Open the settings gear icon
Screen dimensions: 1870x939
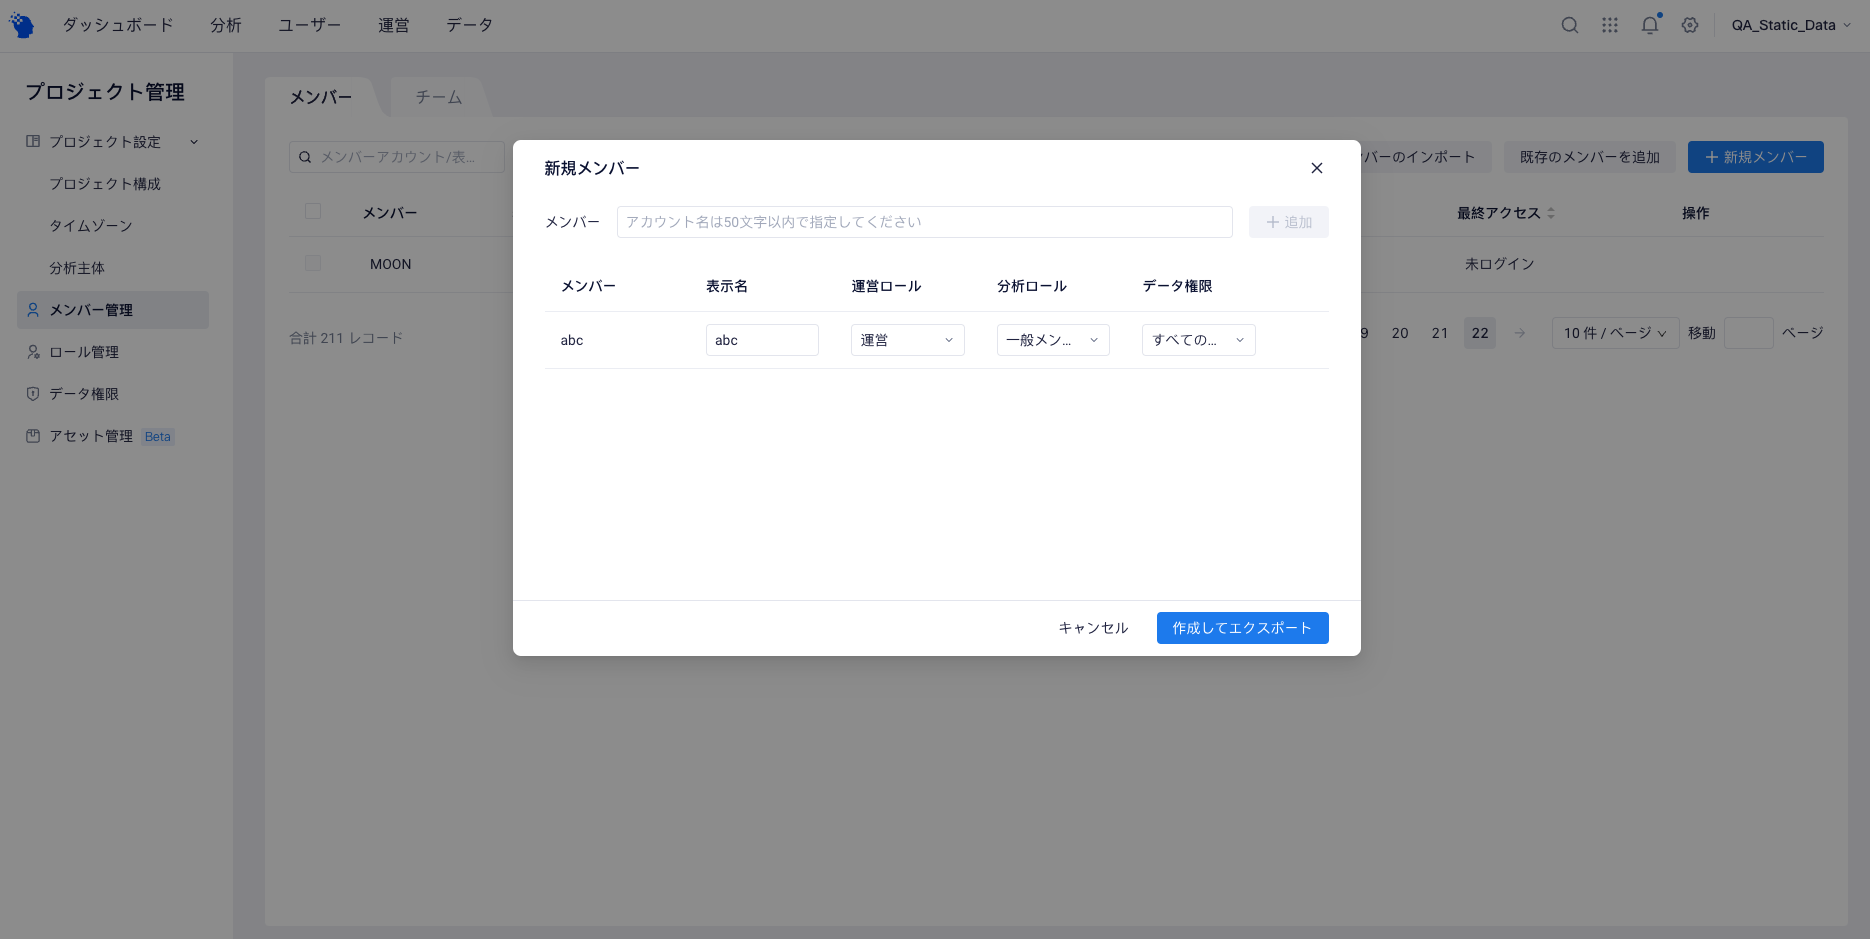pos(1690,25)
